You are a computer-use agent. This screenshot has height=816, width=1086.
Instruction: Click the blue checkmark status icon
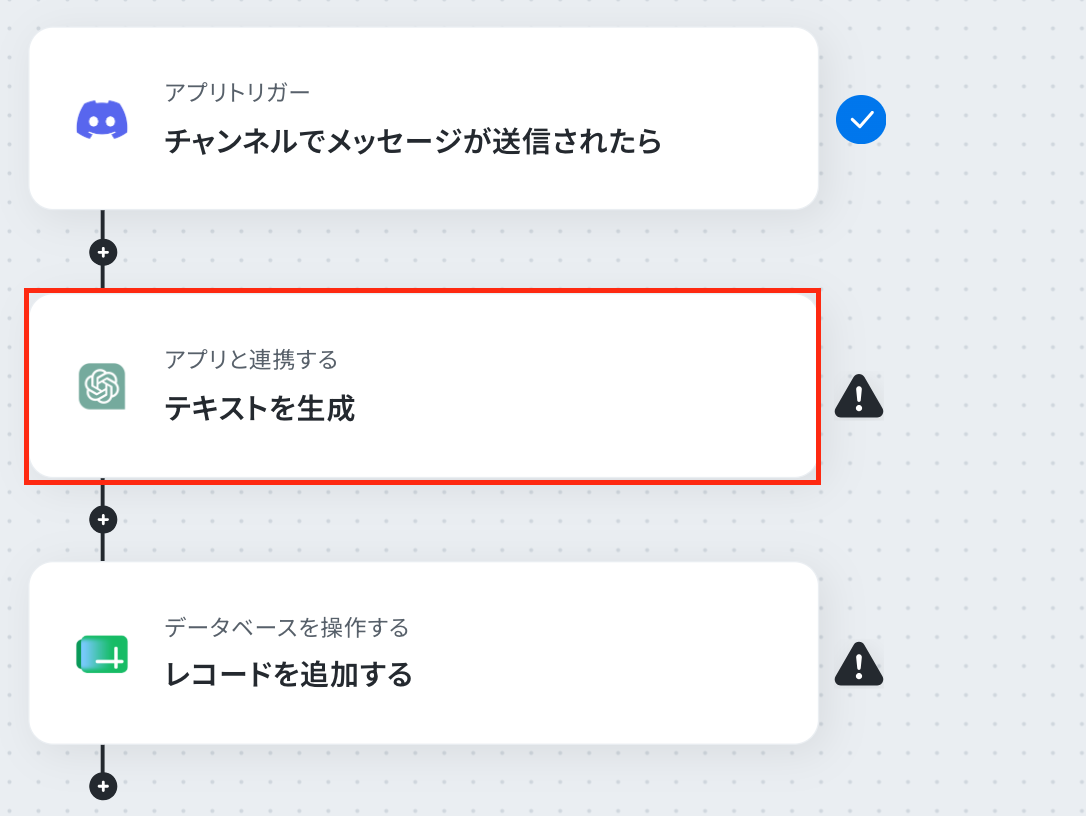(860, 120)
